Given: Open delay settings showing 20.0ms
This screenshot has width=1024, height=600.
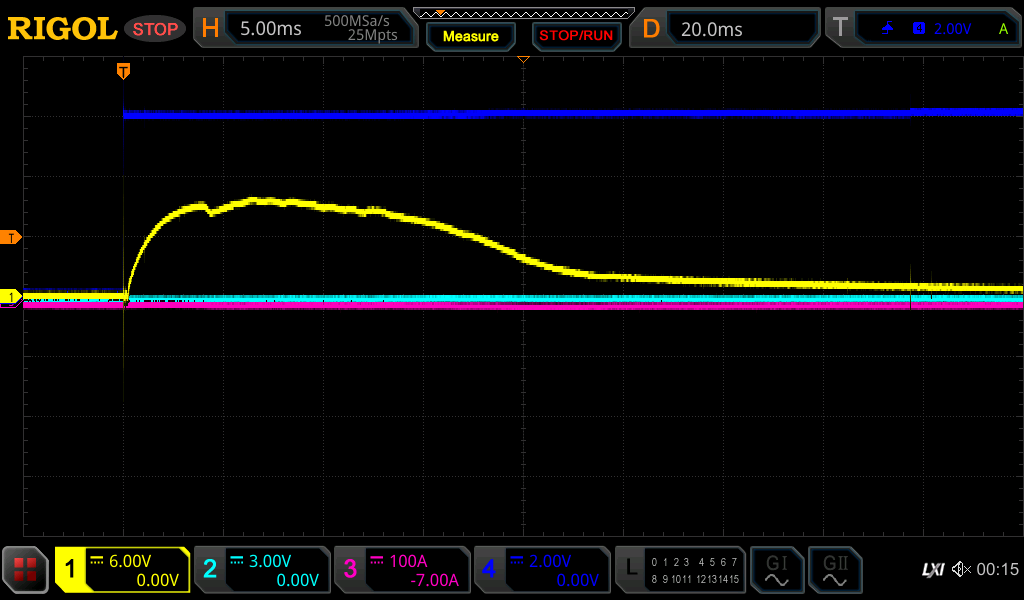Looking at the screenshot, I should (725, 29).
